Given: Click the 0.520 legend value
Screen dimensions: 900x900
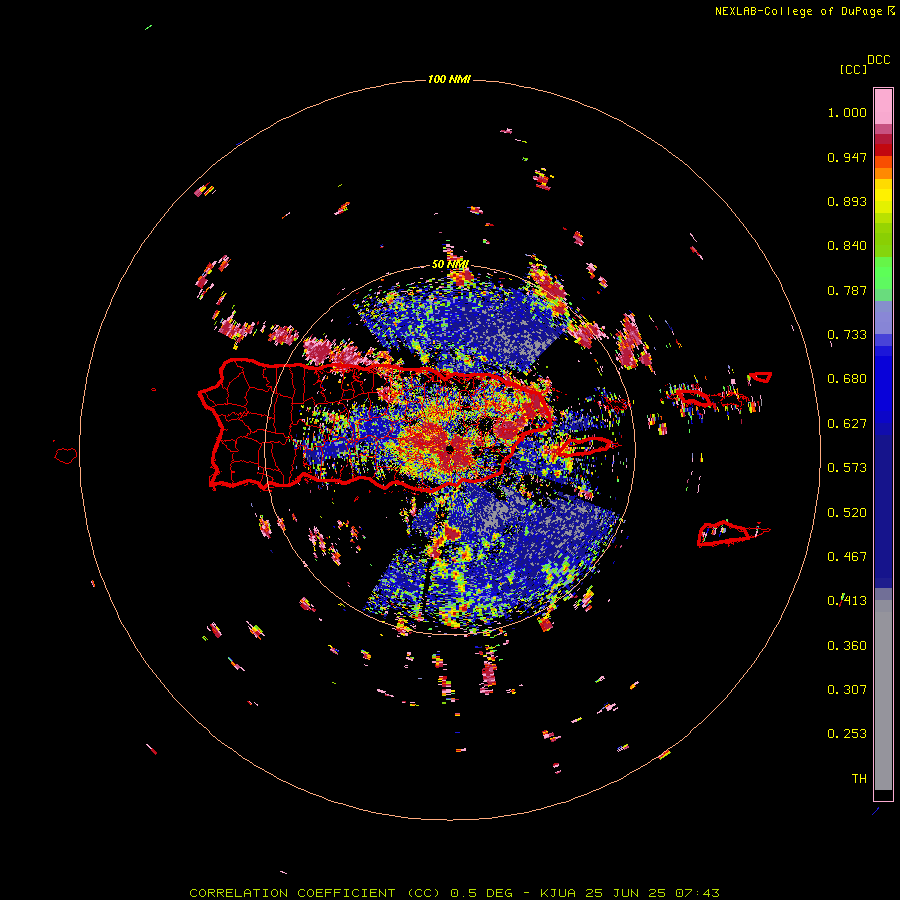Looking at the screenshot, I should 847,513.
